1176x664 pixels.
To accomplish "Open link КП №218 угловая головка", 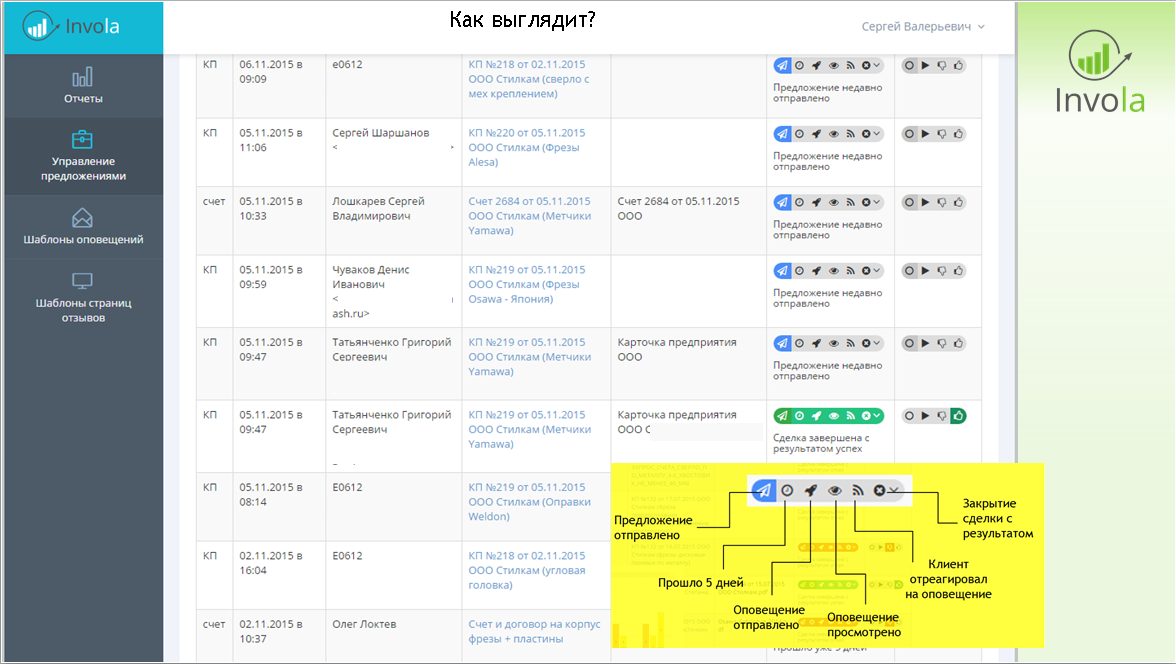I will pos(526,569).
